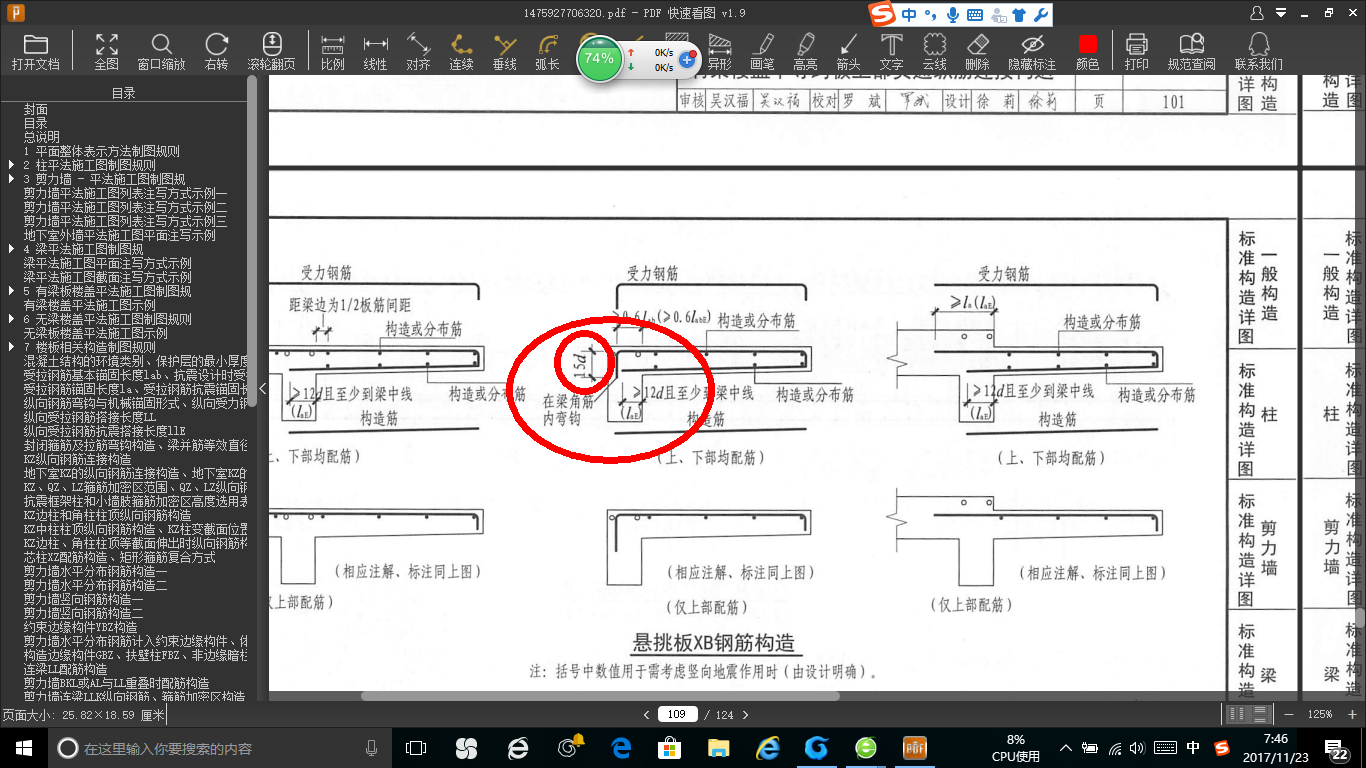Screen dimensions: 1366x768
Task: Expand tree item 3 剪力墙 平法施工图制图规
Action: pyautogui.click(x=11, y=179)
